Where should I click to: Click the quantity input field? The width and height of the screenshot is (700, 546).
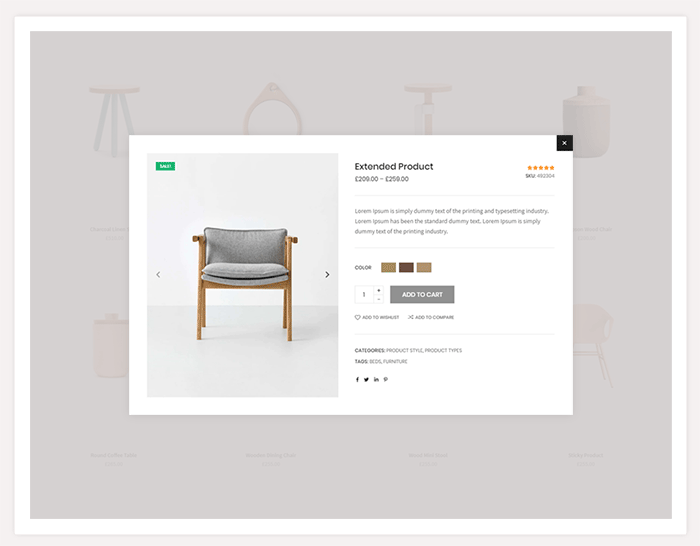[x=364, y=295]
